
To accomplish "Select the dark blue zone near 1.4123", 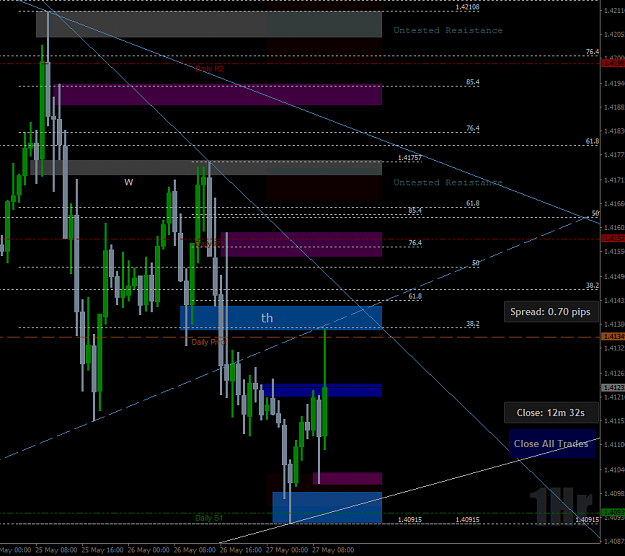I will click(x=321, y=390).
